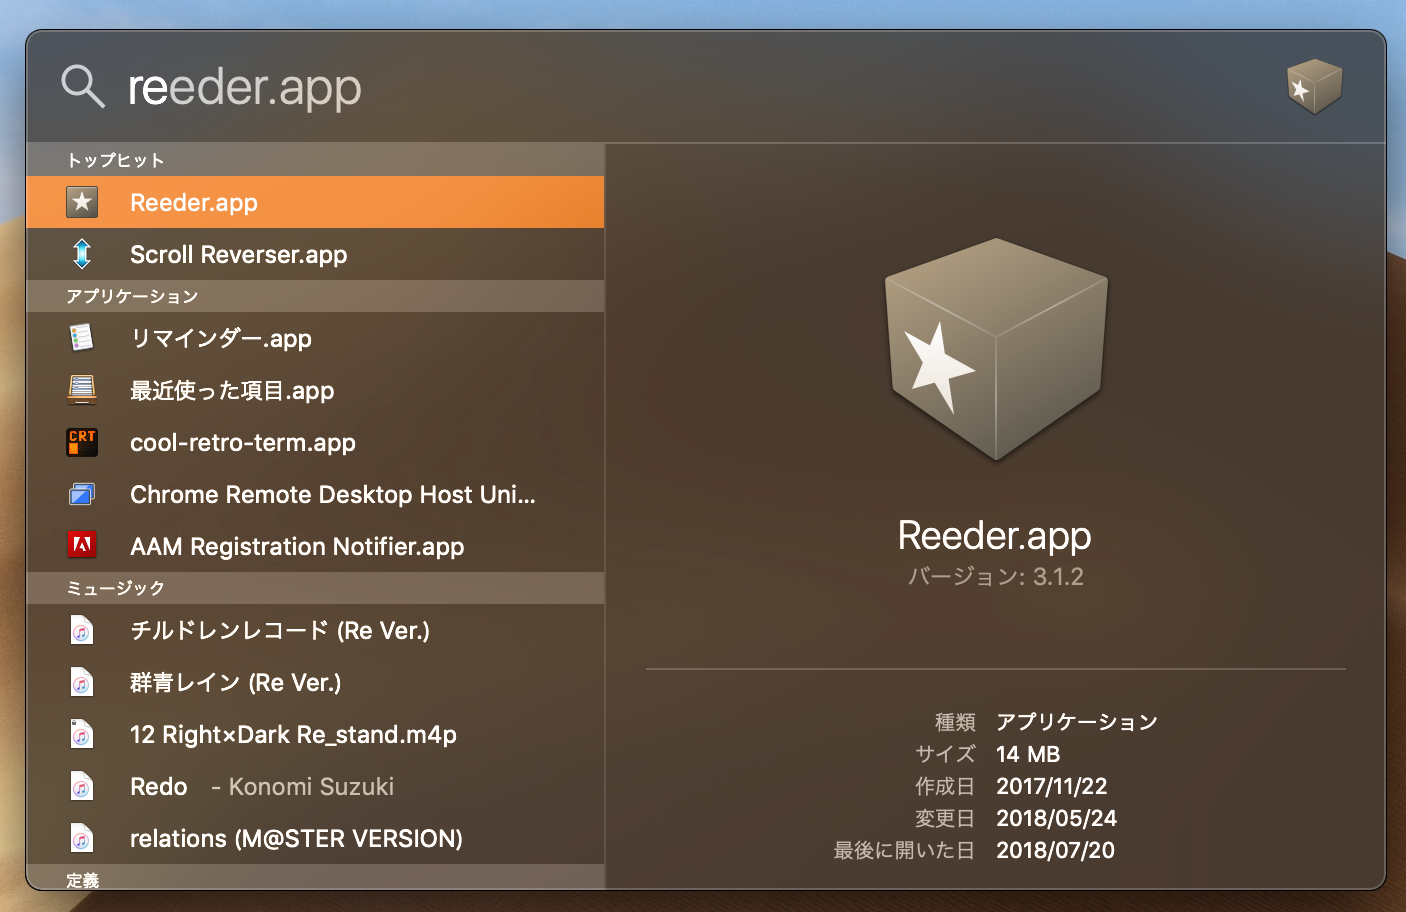Click the Chrome Remote Desktop Host icon
Screen dimensions: 1406x912
pyautogui.click(x=82, y=494)
